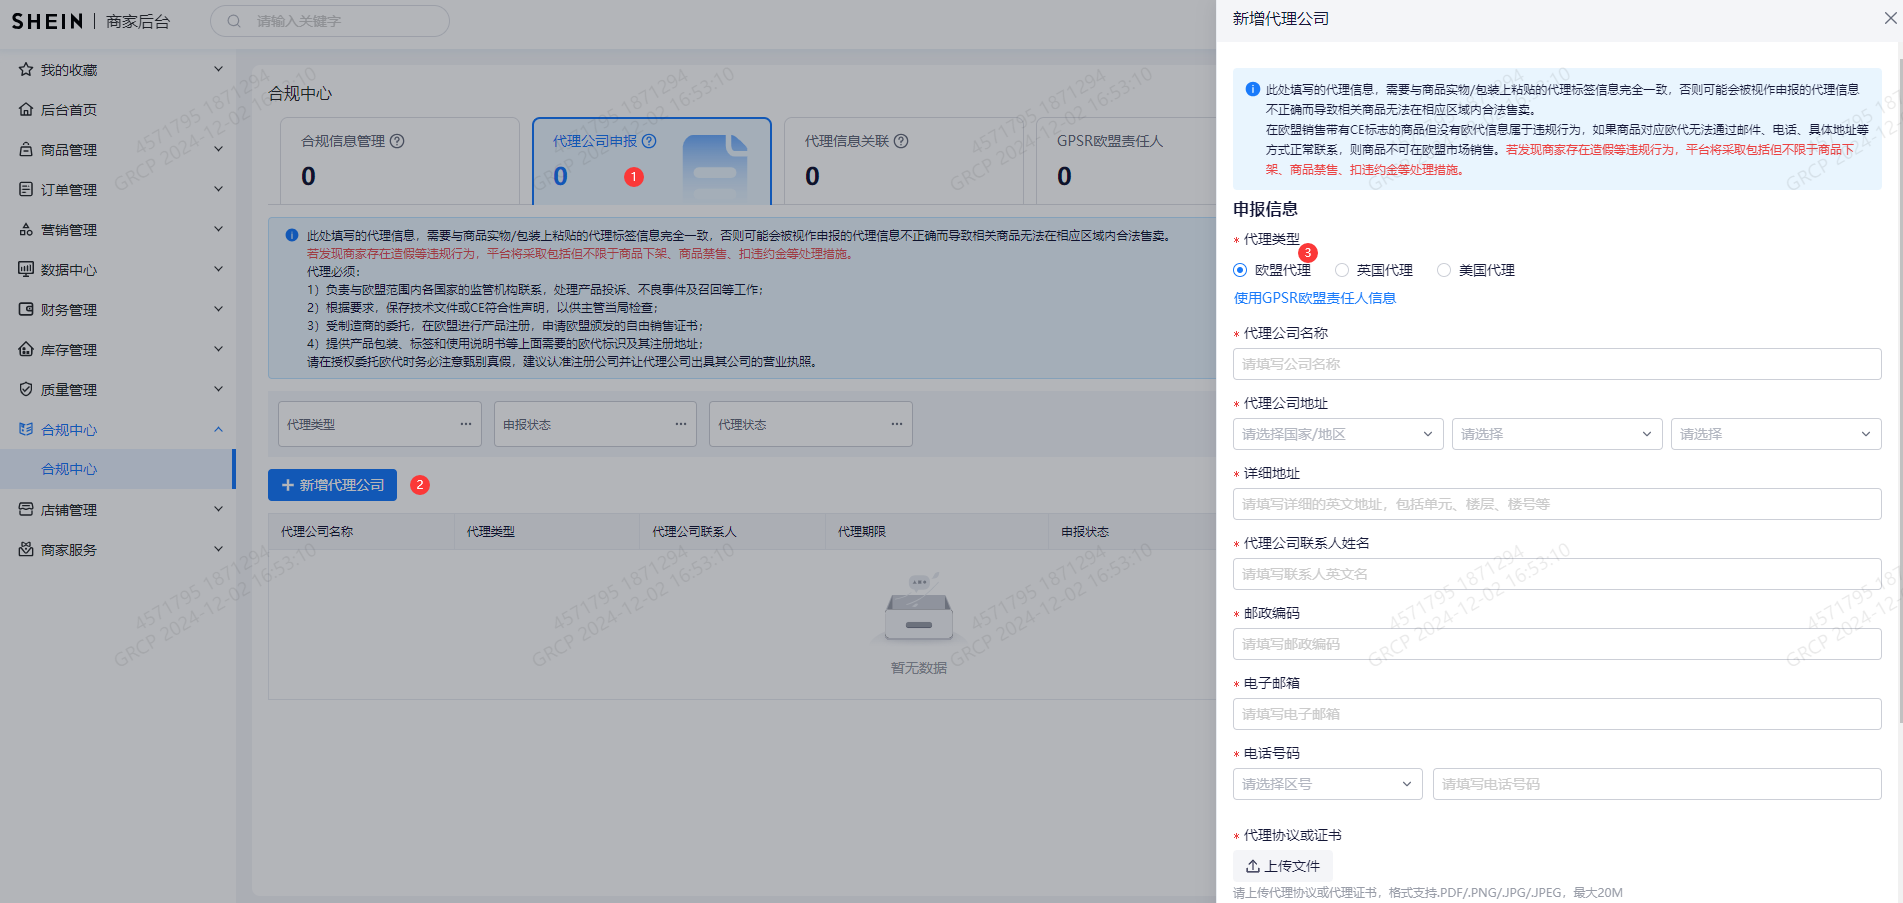The width and height of the screenshot is (1903, 903).
Task: Click the star icon beside 我的收藏
Action: click(x=26, y=69)
